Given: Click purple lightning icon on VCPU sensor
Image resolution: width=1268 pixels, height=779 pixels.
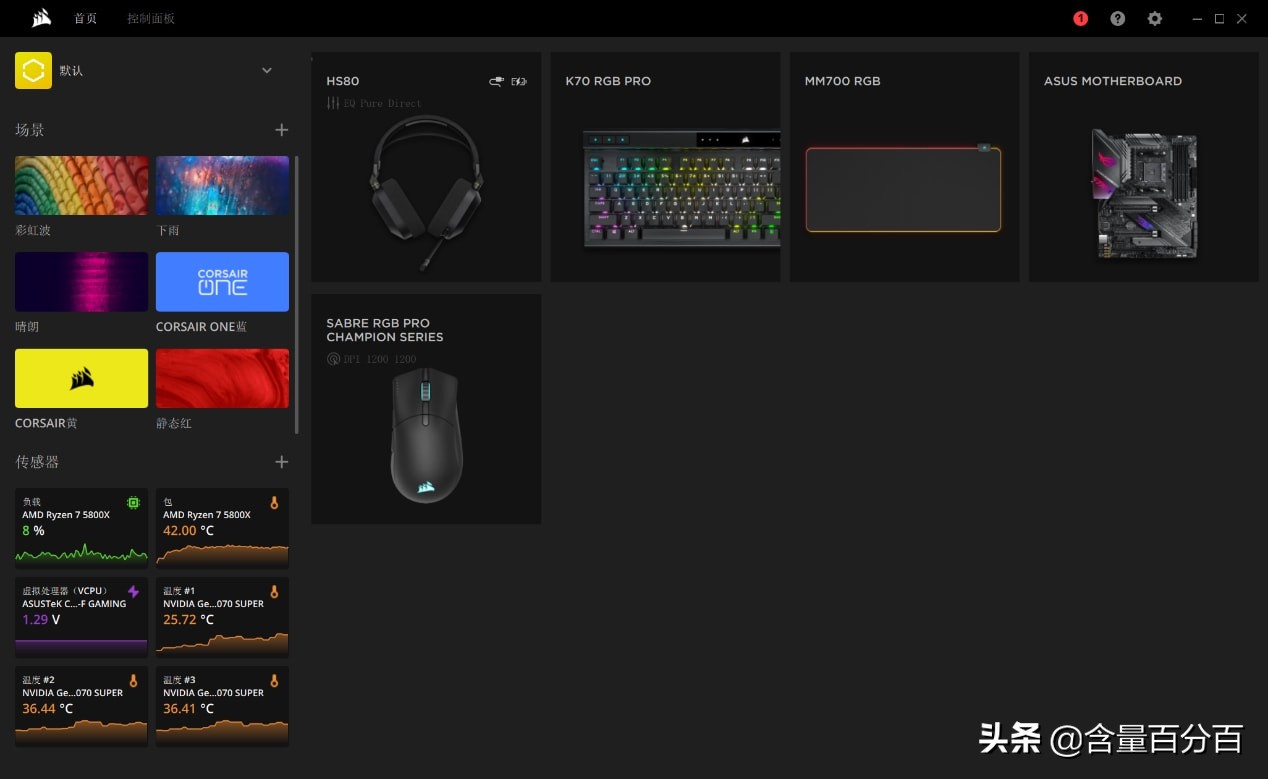Looking at the screenshot, I should pyautogui.click(x=133, y=591).
